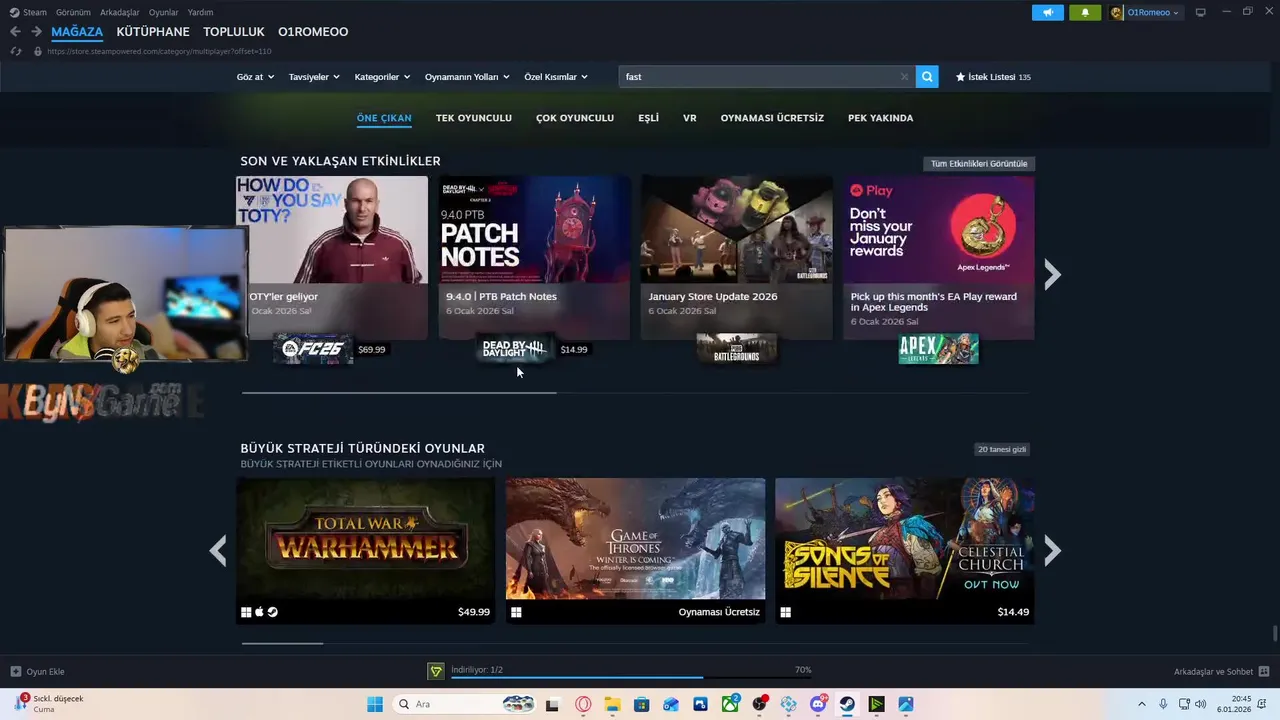Click the İstek Listesi star icon

point(960,77)
